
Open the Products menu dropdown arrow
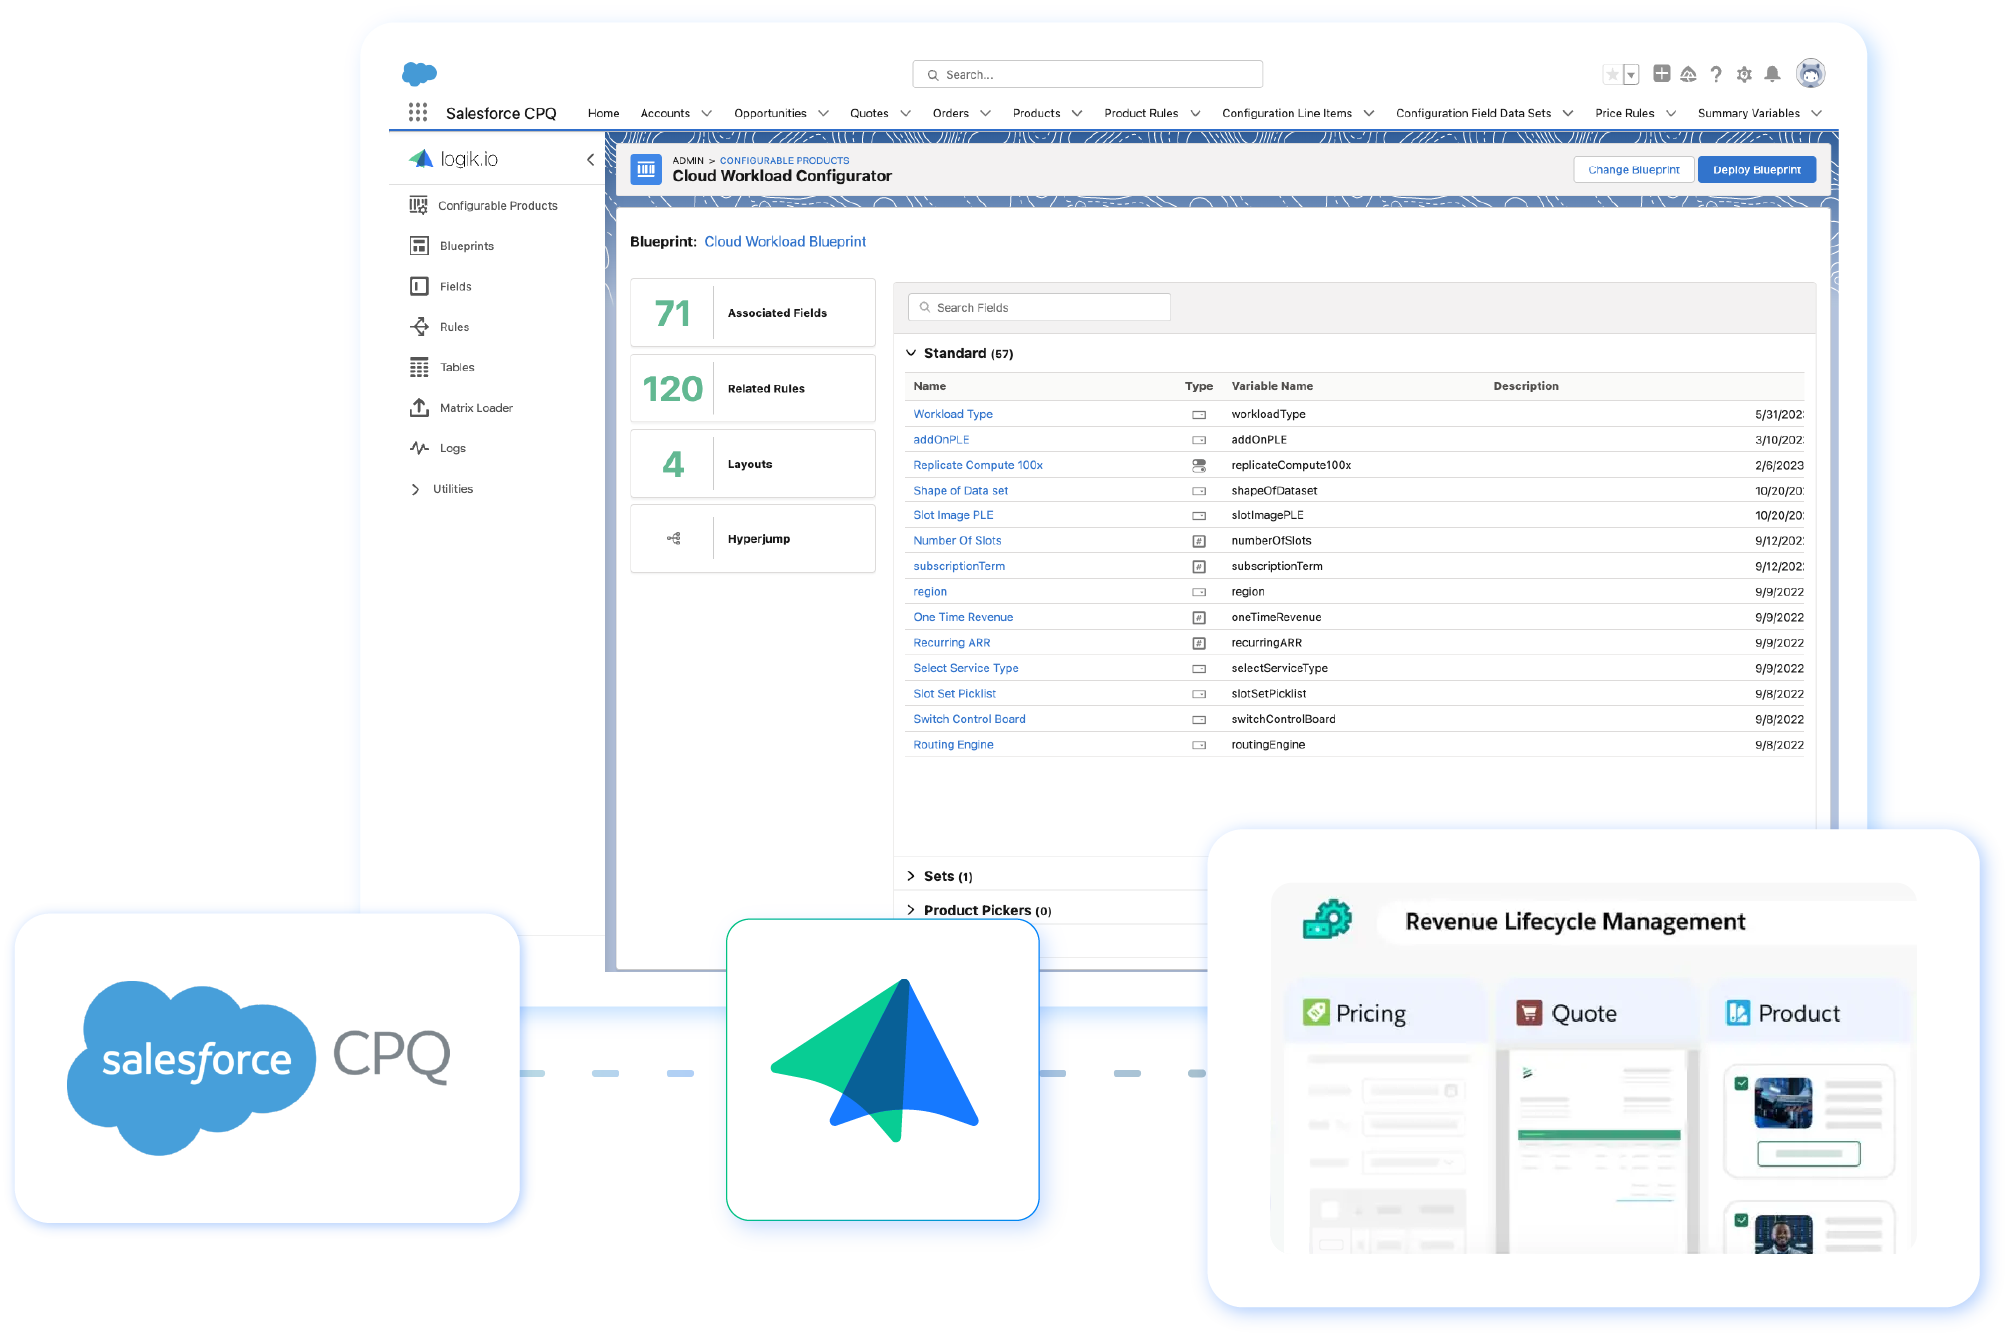click(1077, 113)
